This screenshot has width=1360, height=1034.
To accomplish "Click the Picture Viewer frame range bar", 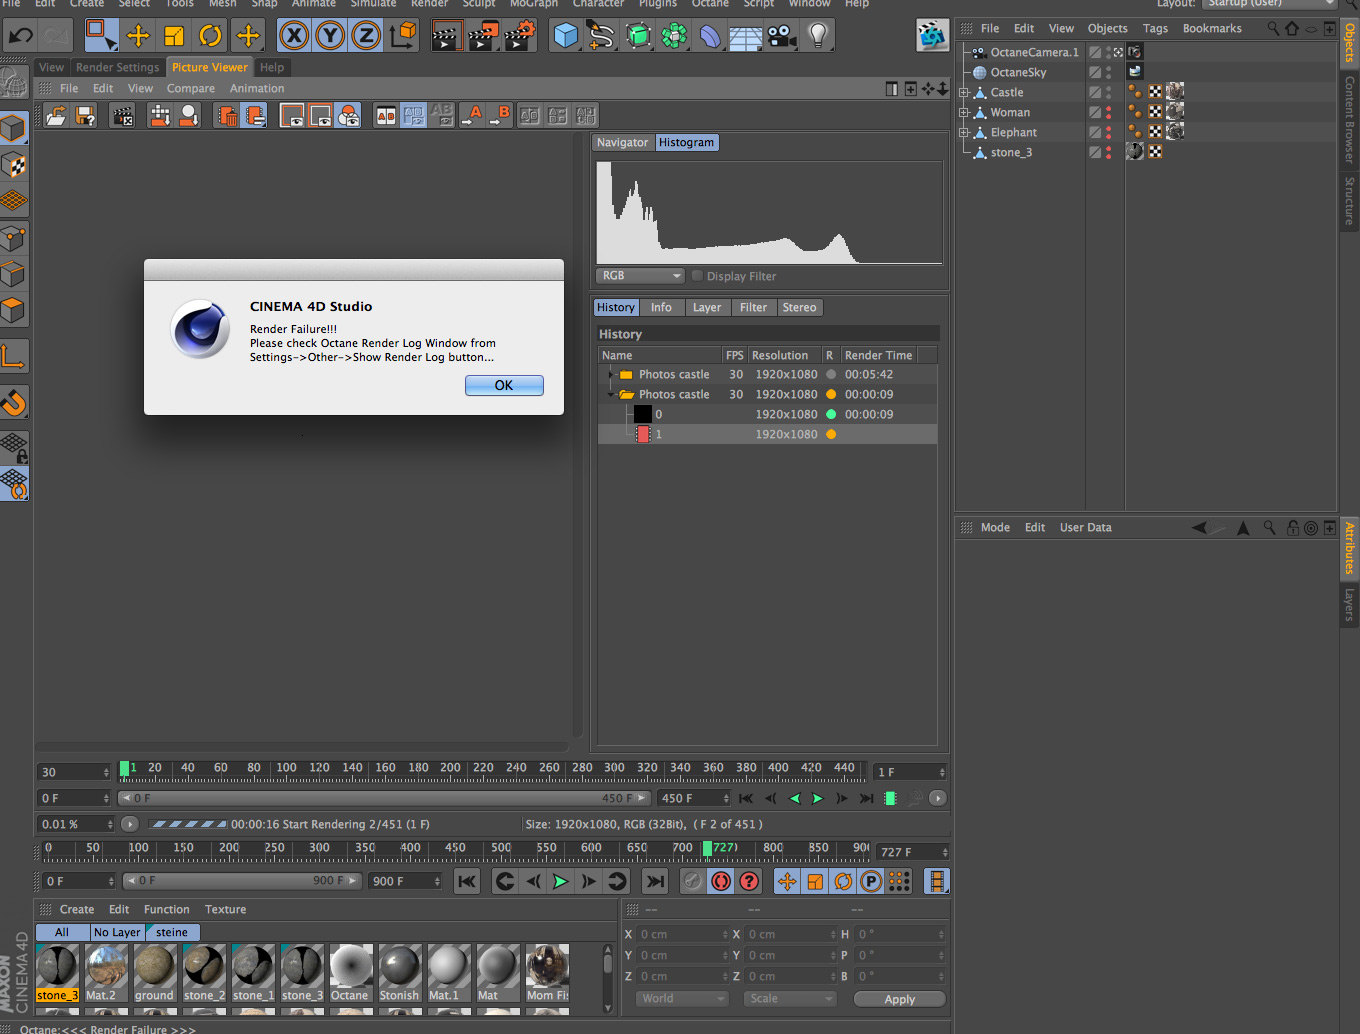I will pos(385,798).
